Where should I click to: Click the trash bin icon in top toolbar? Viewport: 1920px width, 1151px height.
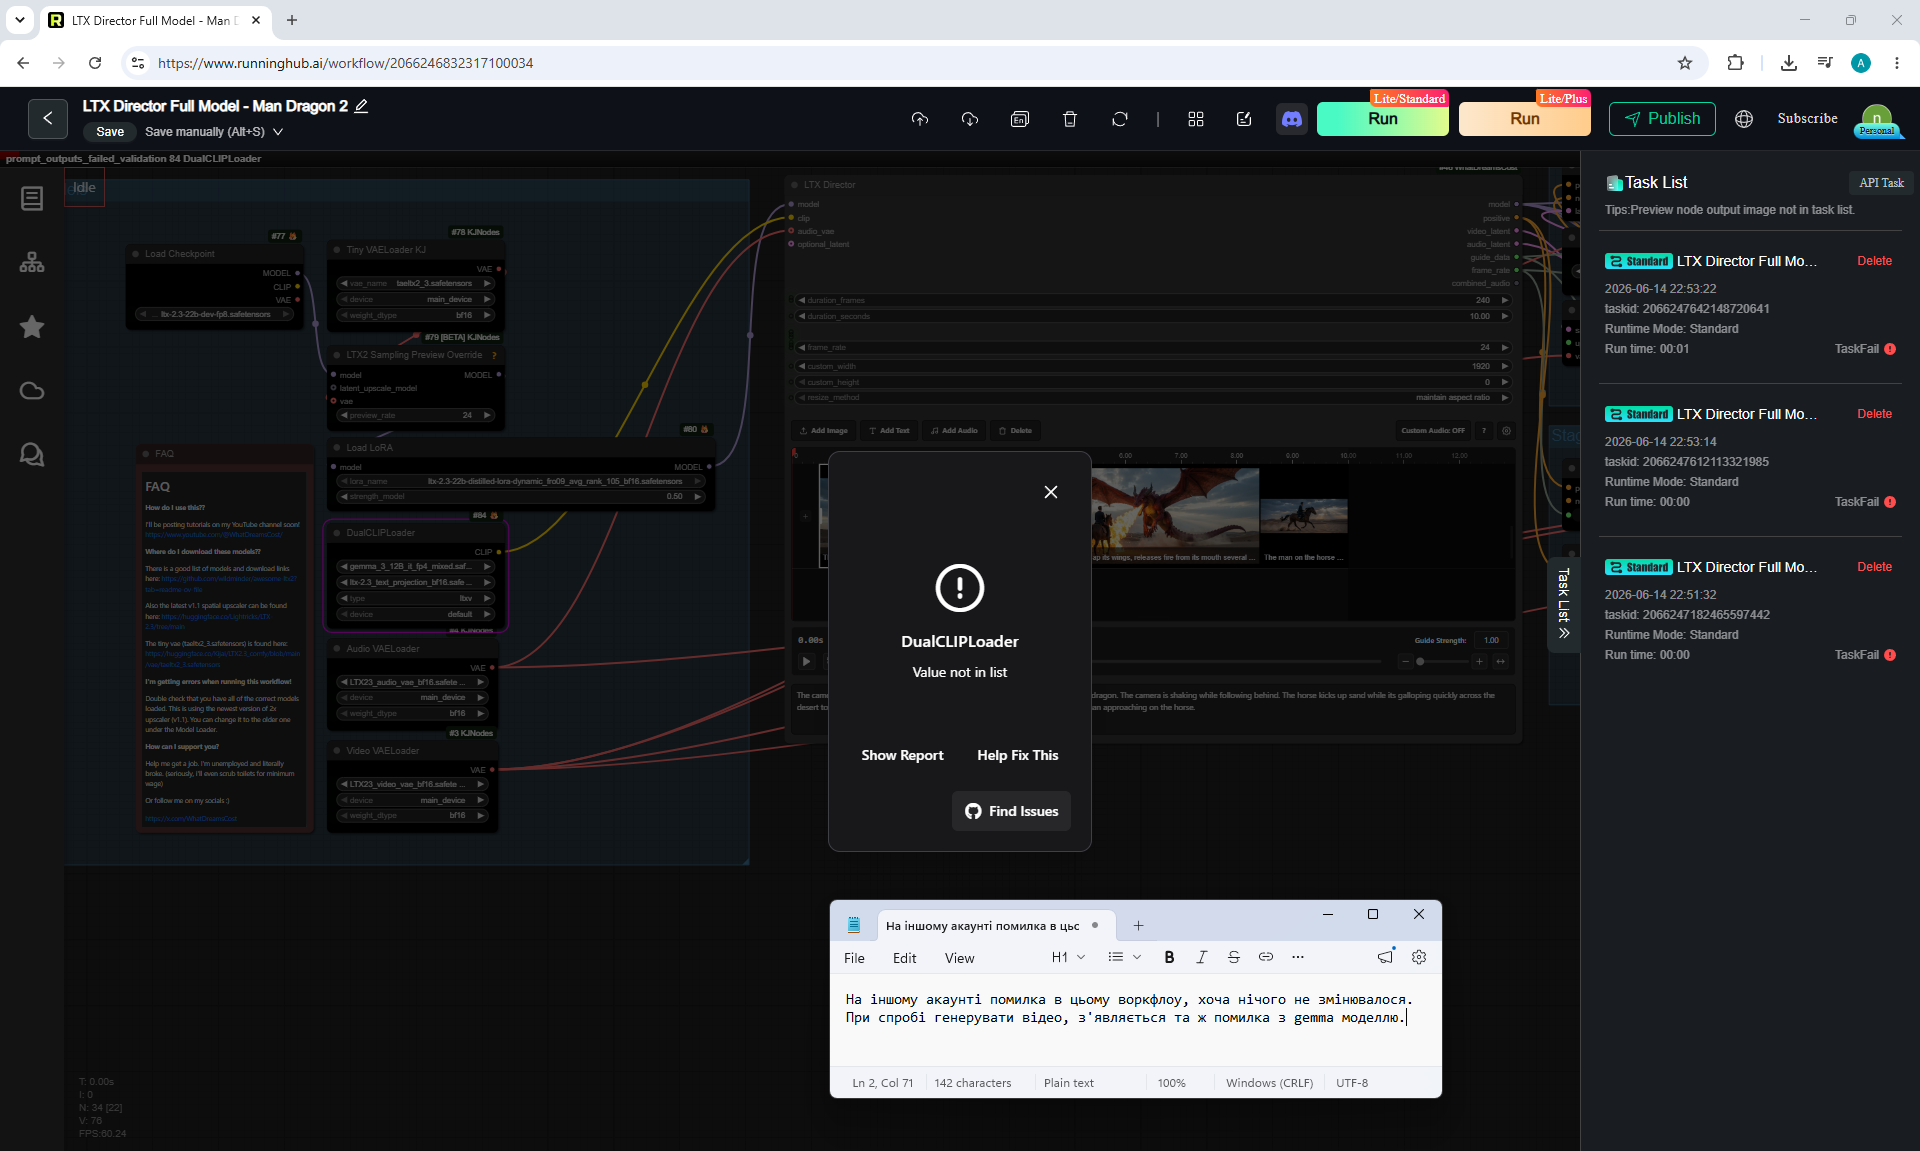tap(1070, 119)
